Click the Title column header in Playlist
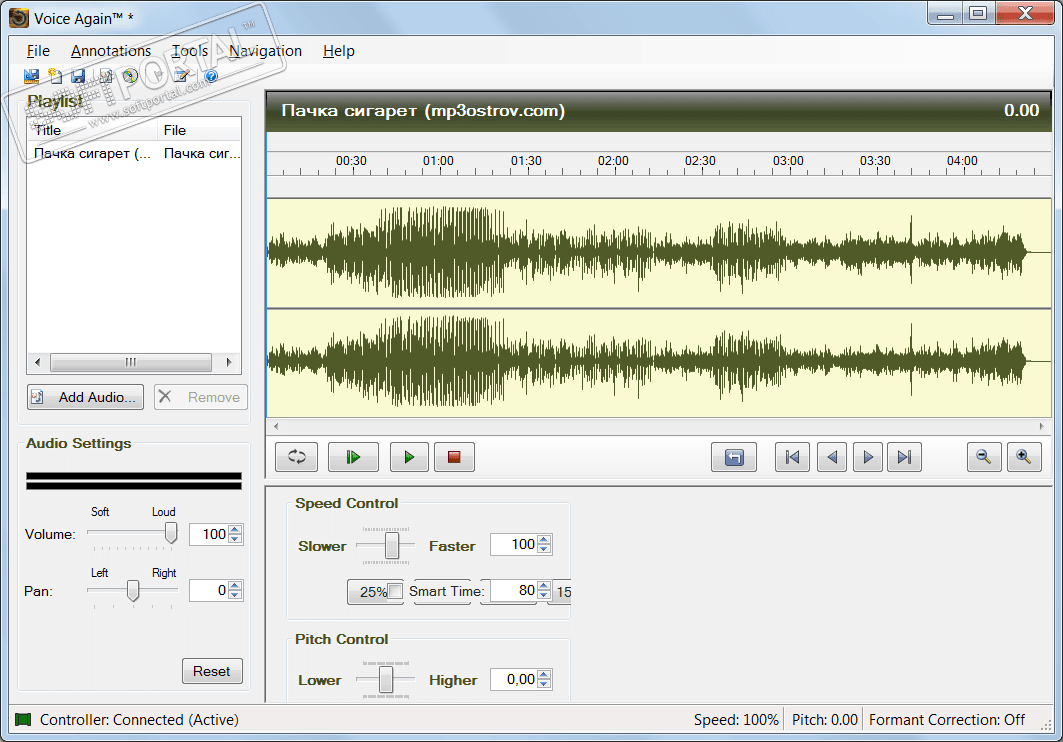 [x=92, y=130]
